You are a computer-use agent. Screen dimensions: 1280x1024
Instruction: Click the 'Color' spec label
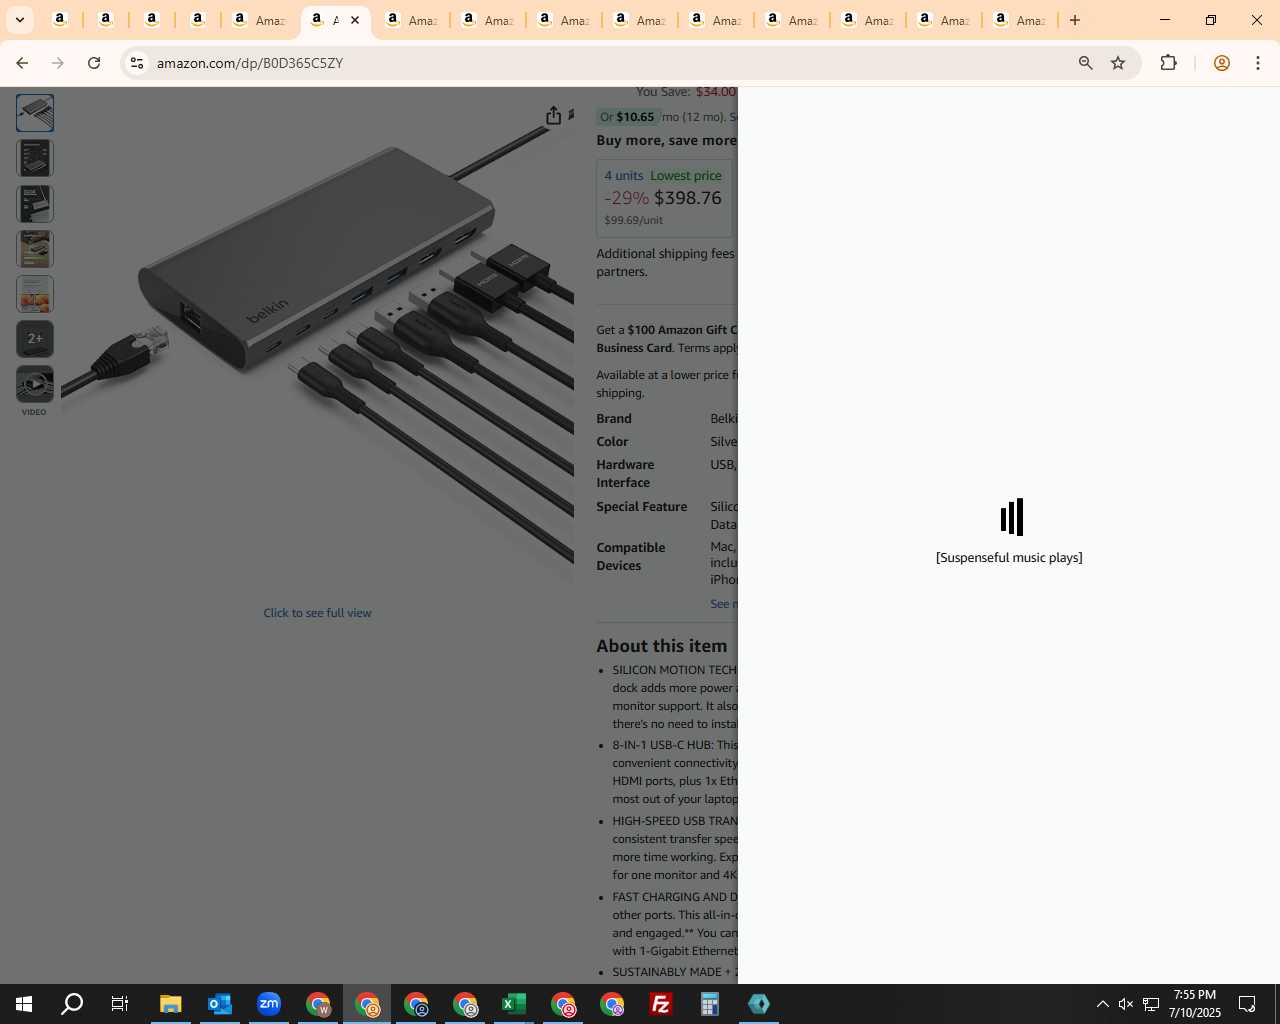click(x=612, y=442)
